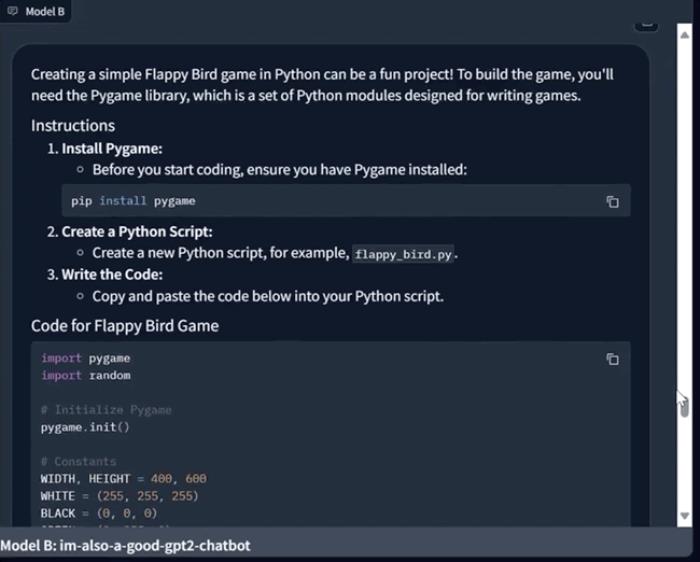Select the 'Write the Code:' step title

(x=112, y=275)
